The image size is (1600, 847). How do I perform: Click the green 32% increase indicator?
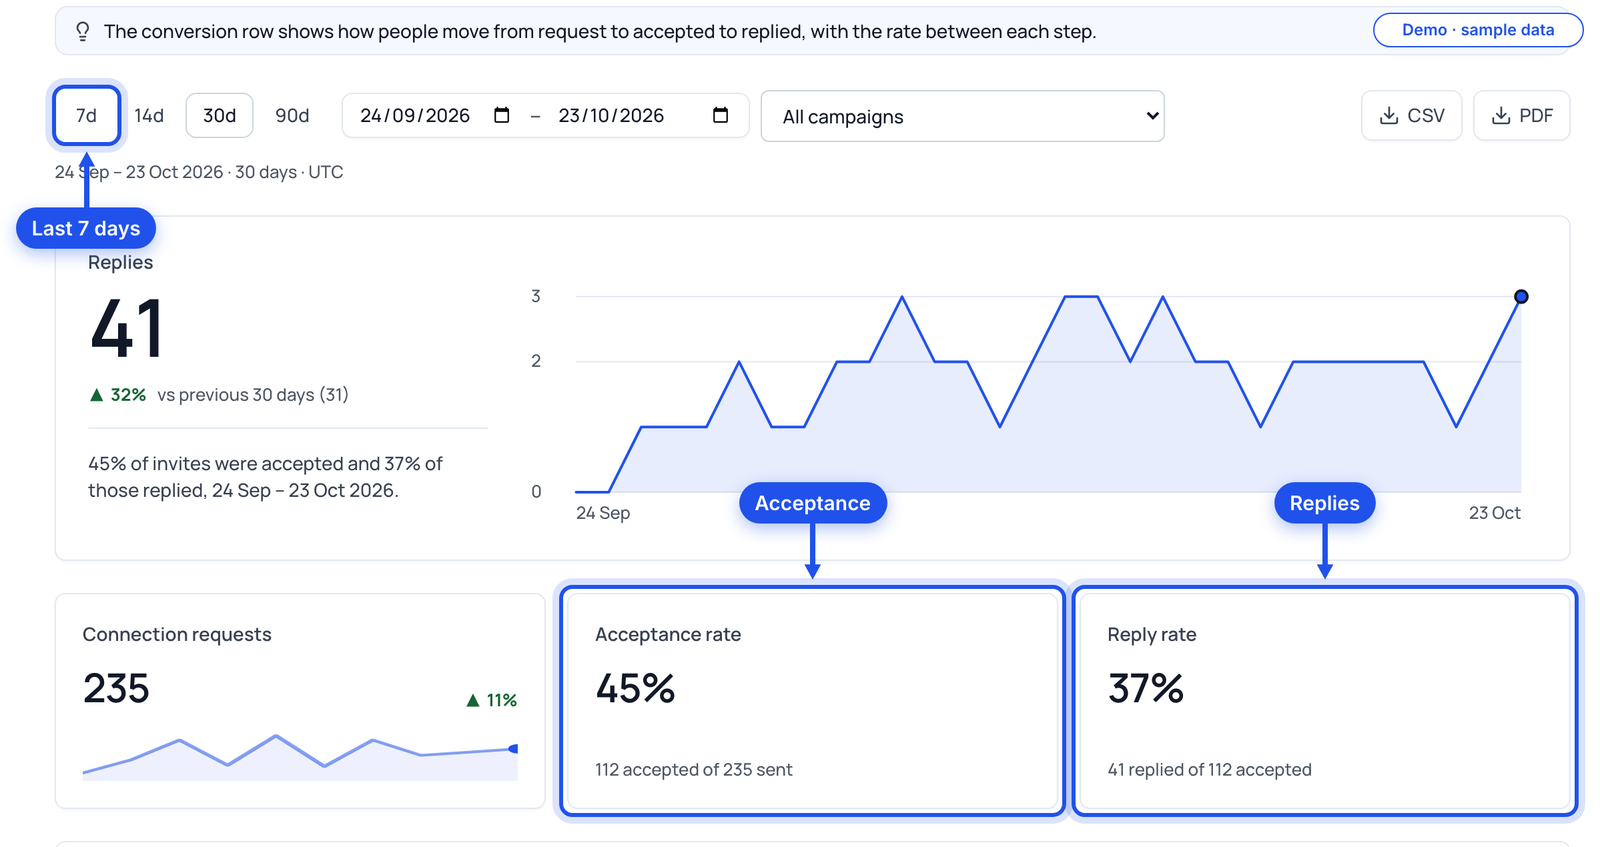[118, 395]
